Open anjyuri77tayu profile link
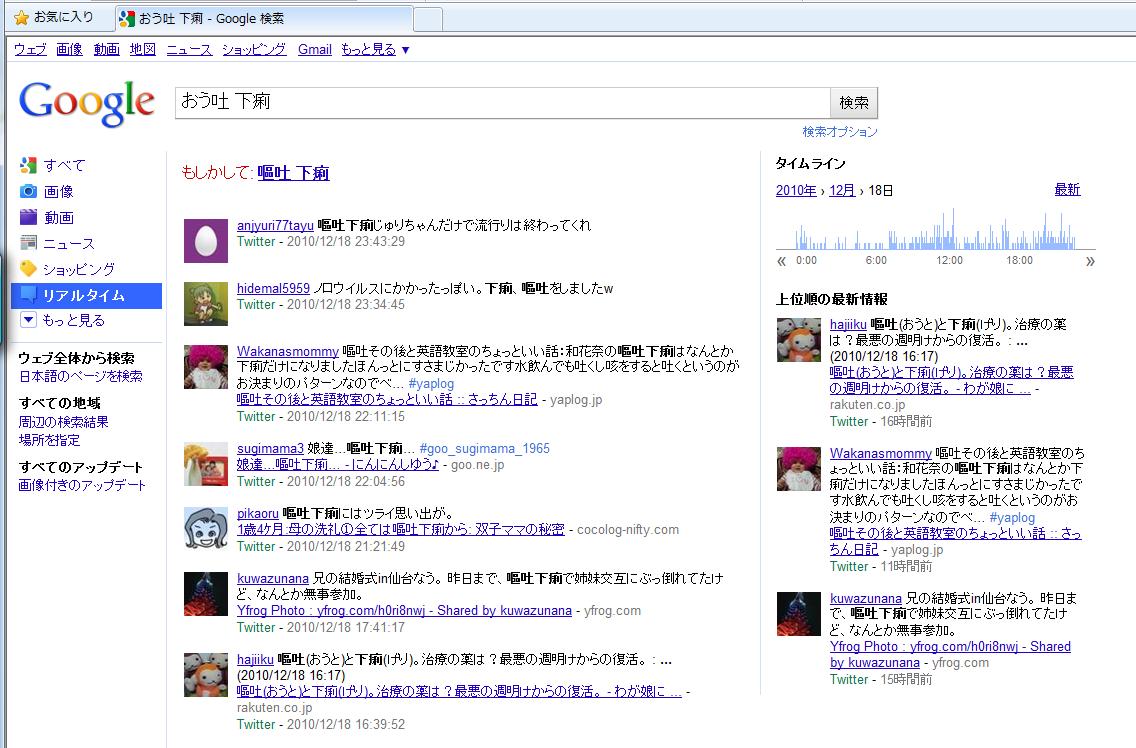The width and height of the screenshot is (1136, 748). pyautogui.click(x=275, y=225)
